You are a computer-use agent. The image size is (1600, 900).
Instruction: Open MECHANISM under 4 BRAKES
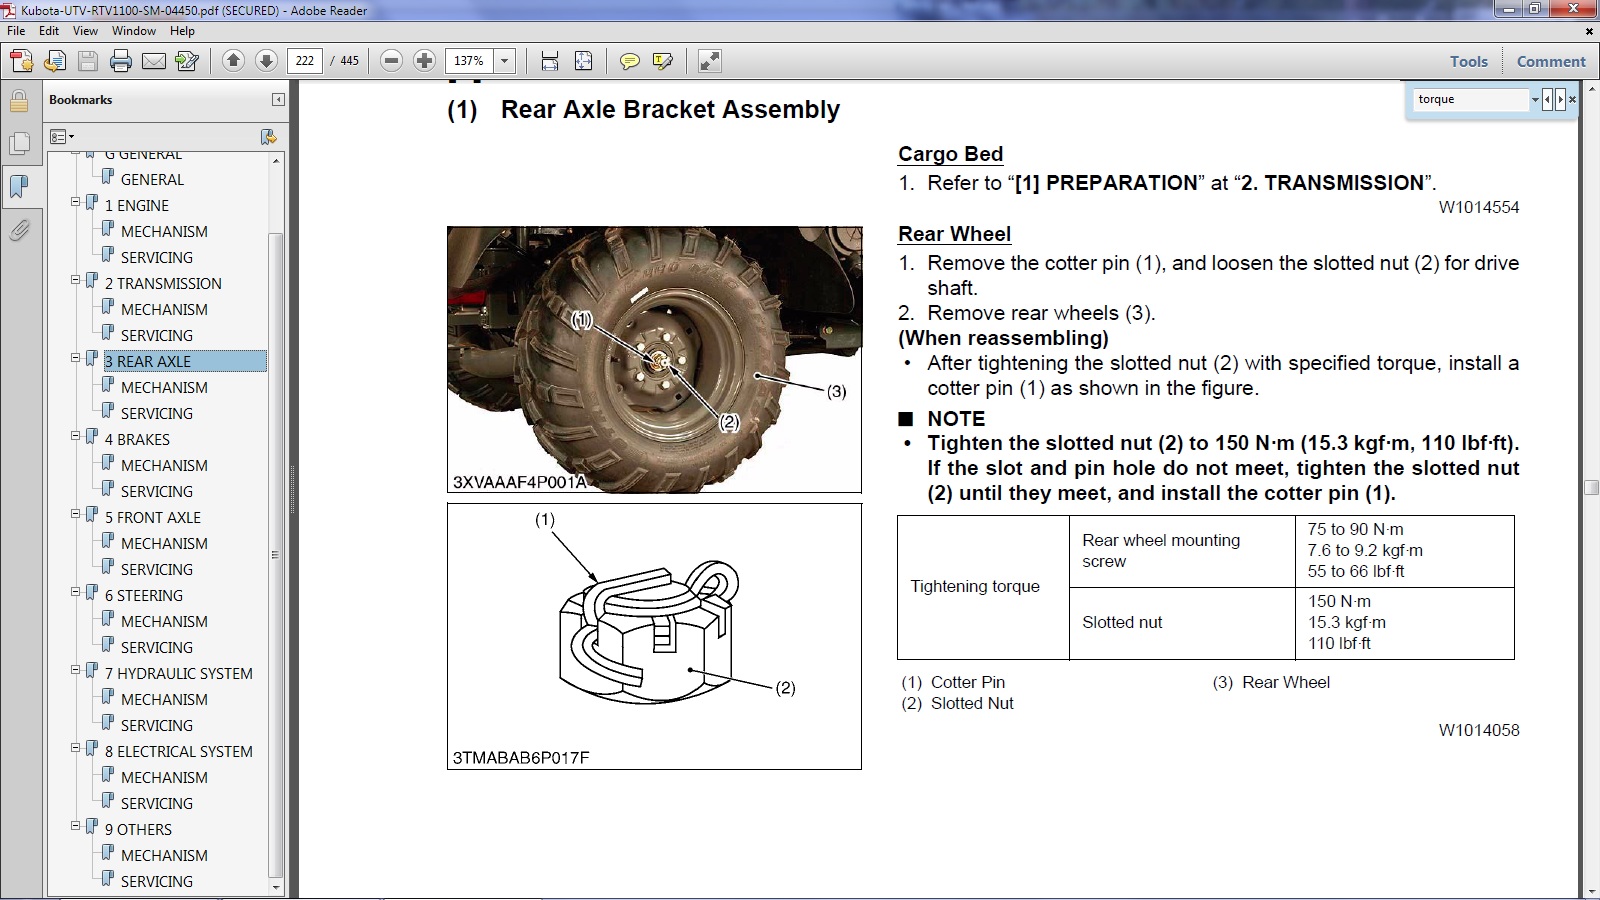click(164, 466)
